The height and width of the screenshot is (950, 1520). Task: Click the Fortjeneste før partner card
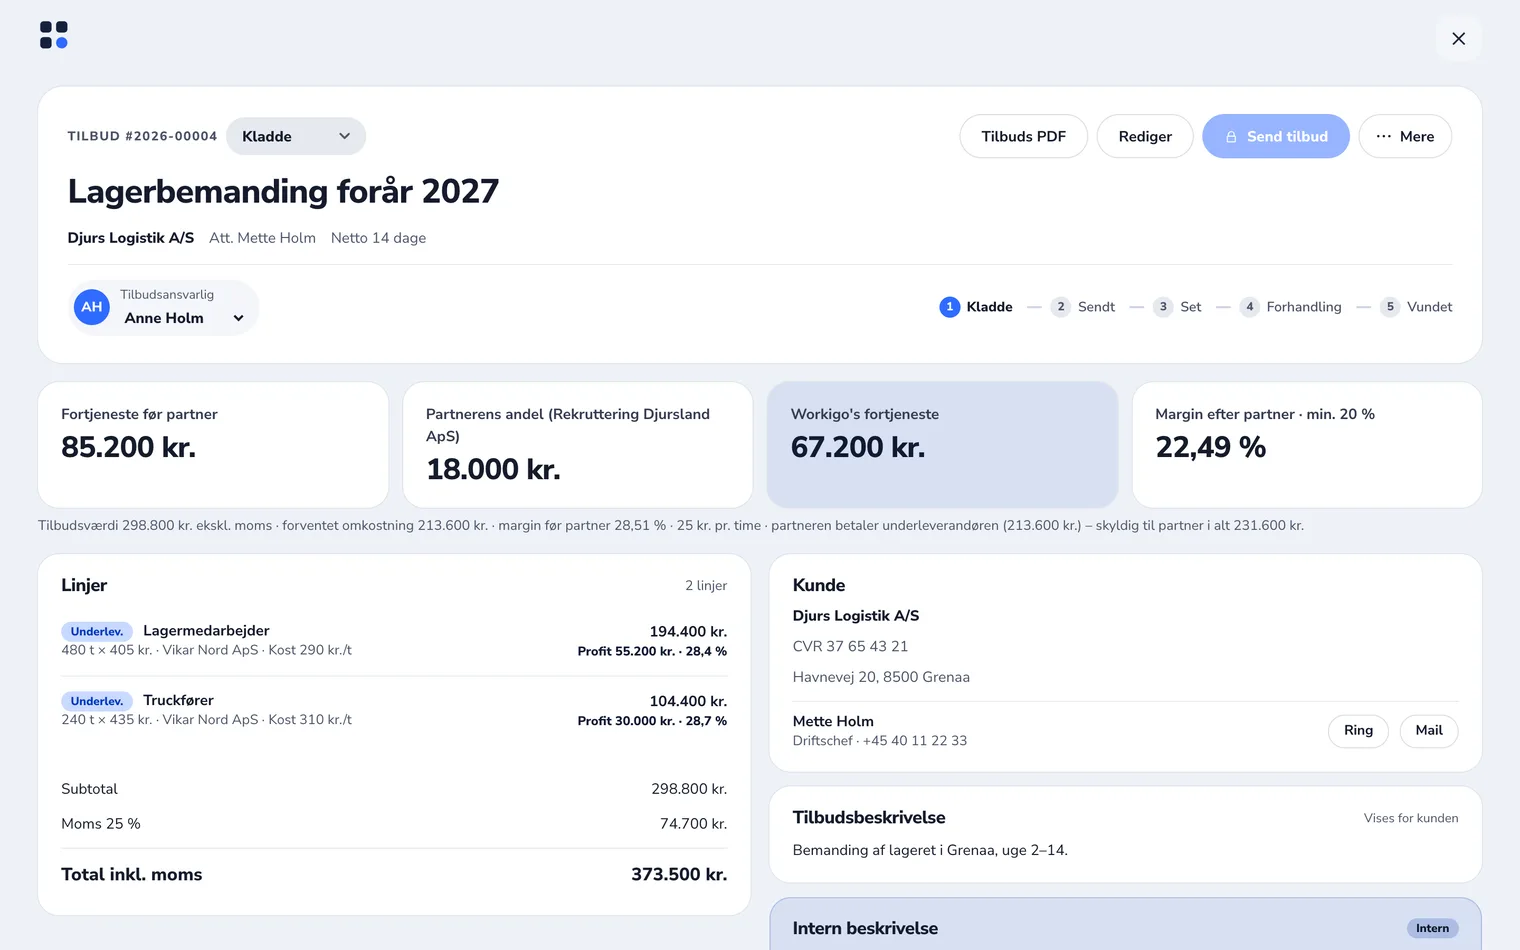[213, 445]
